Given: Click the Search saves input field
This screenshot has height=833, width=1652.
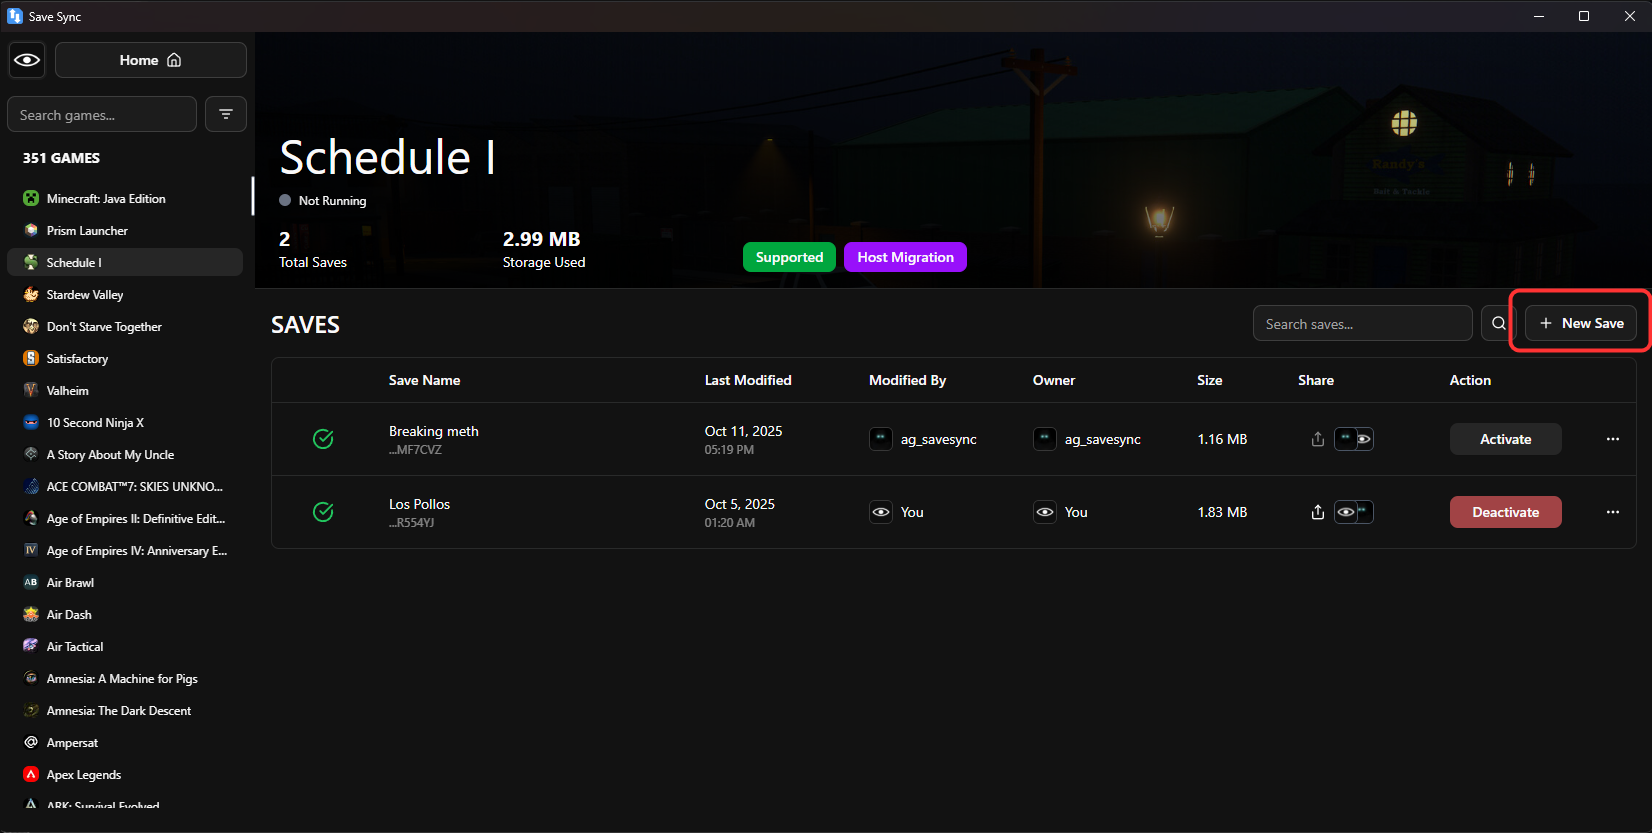Looking at the screenshot, I should click(1362, 323).
